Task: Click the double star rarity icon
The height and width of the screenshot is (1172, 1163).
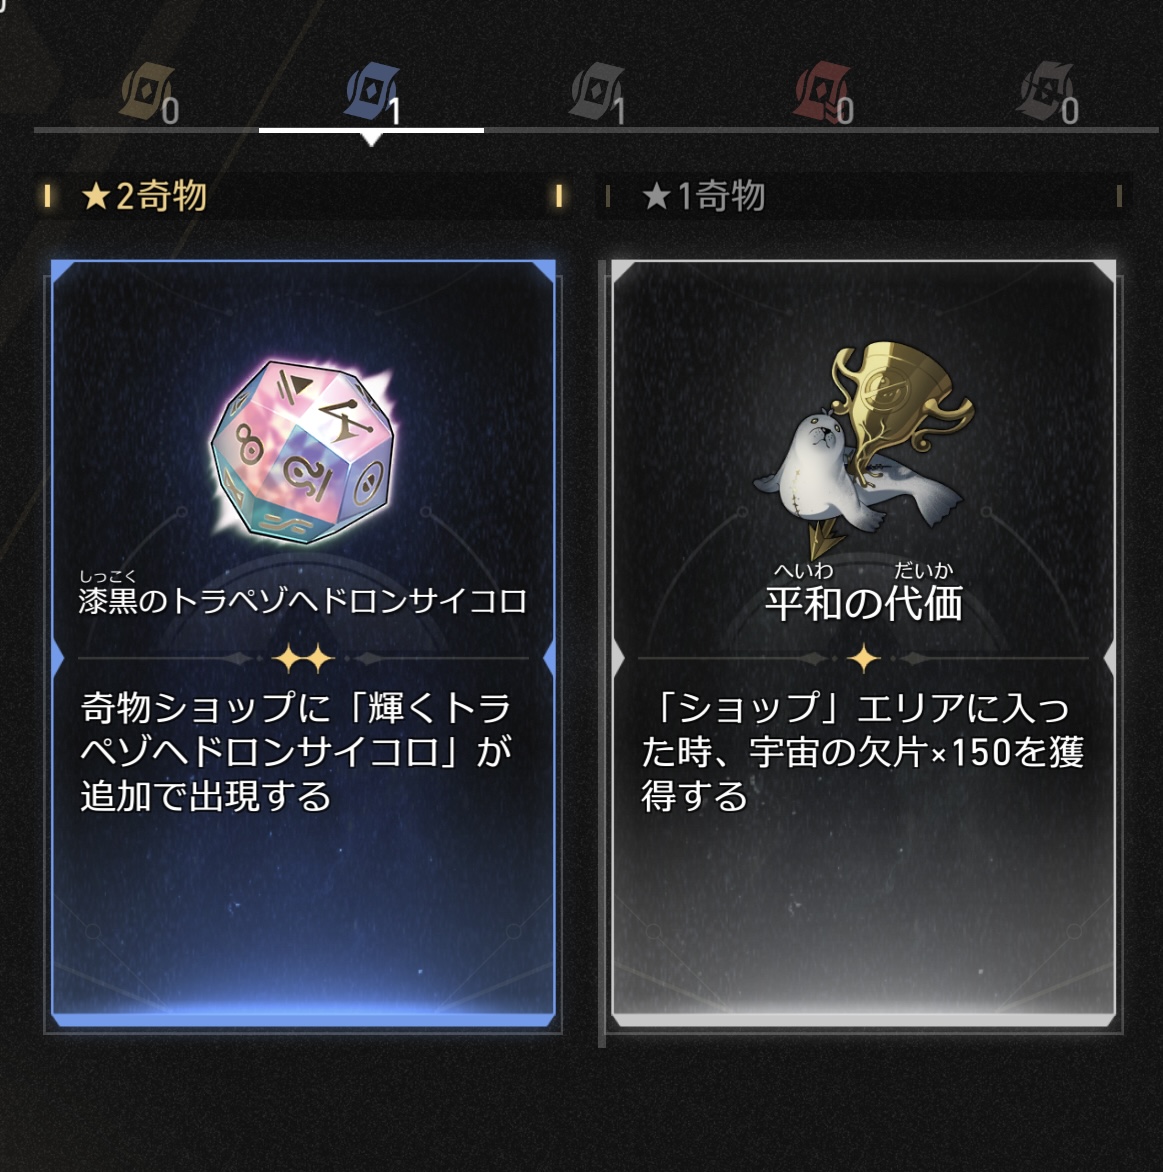Action: pos(303,659)
